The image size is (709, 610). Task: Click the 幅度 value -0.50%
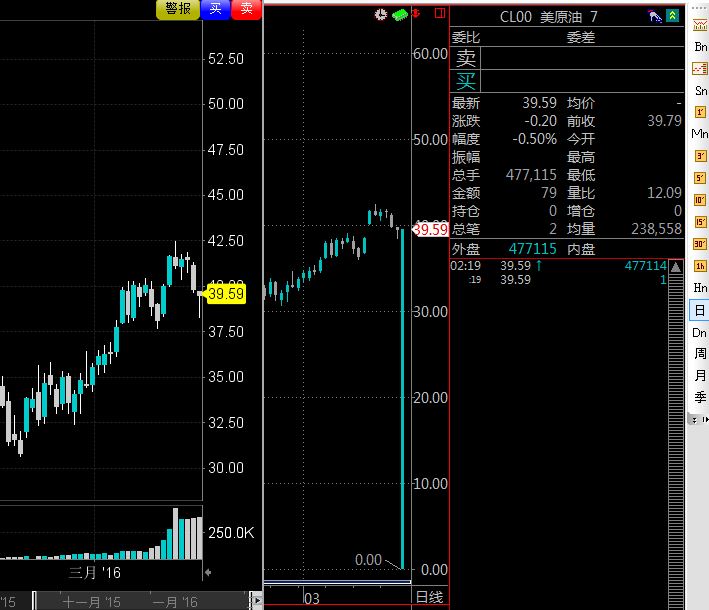click(x=534, y=139)
